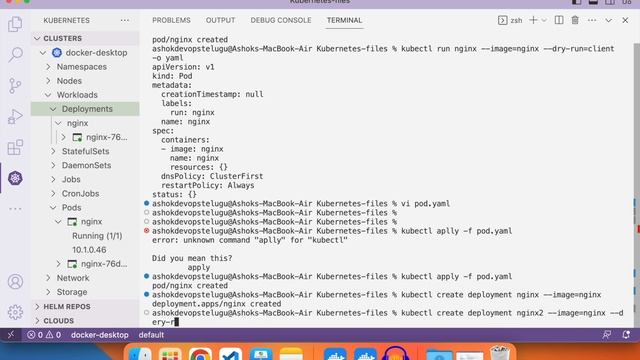The height and width of the screenshot is (360, 640).
Task: Collapse the Pods node
Action: (53, 207)
